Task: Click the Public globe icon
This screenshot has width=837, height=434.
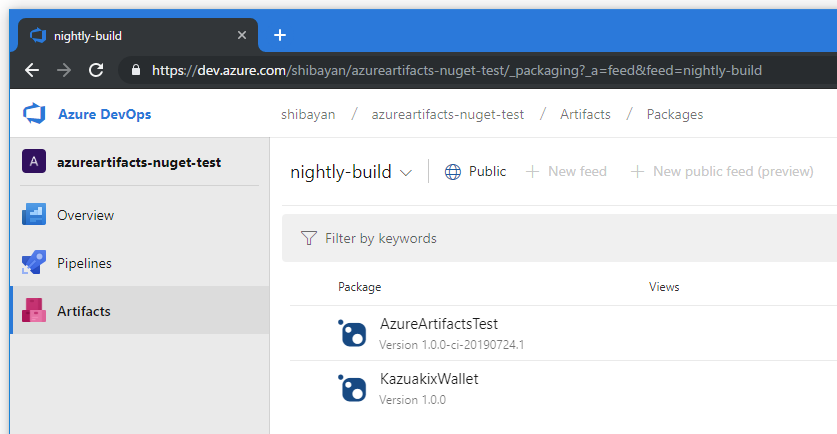Action: pyautogui.click(x=453, y=171)
